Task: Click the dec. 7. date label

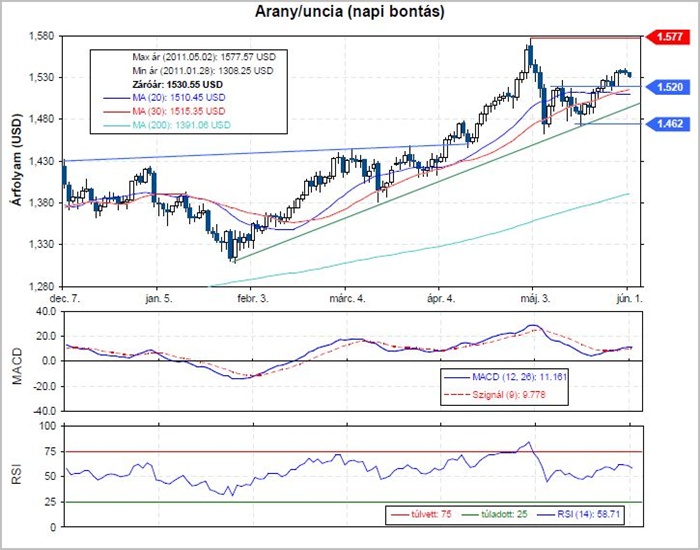Action: 65,298
